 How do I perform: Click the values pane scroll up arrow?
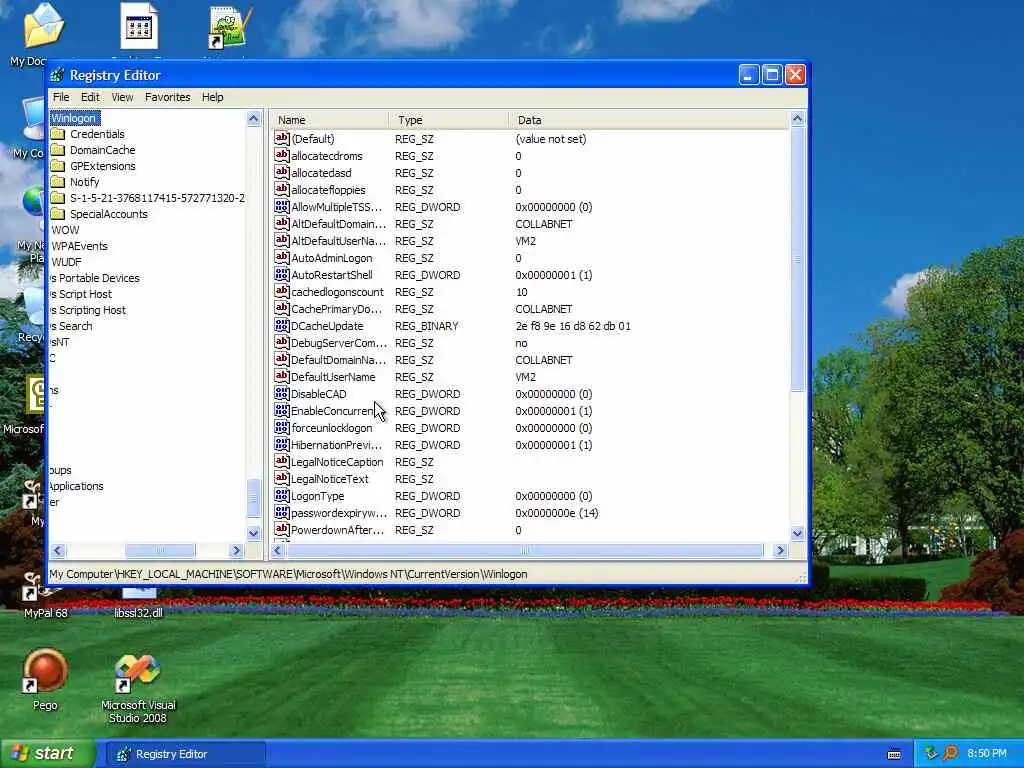tap(797, 119)
